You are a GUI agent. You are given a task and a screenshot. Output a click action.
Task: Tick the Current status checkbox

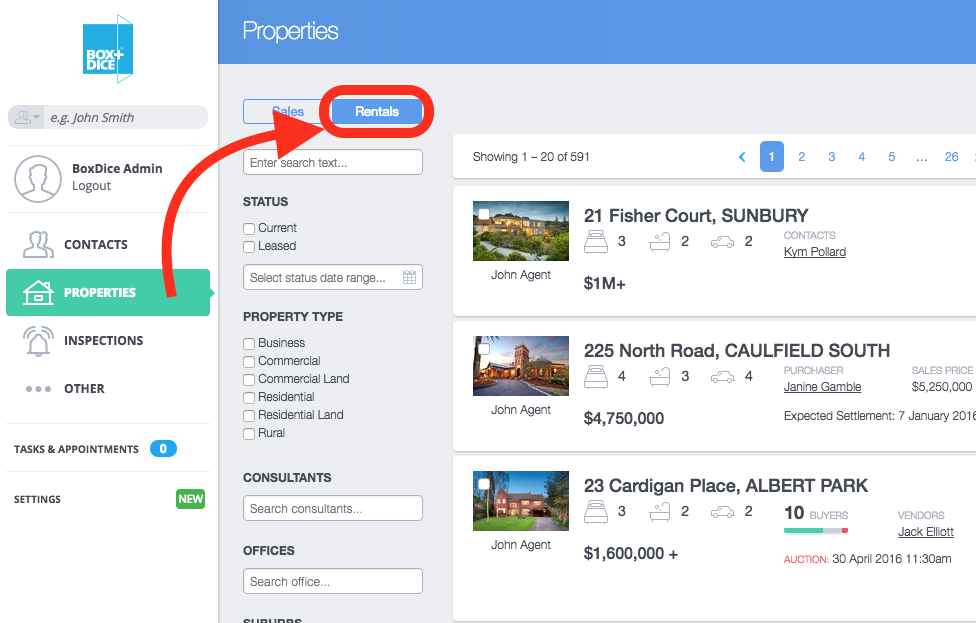click(x=249, y=228)
